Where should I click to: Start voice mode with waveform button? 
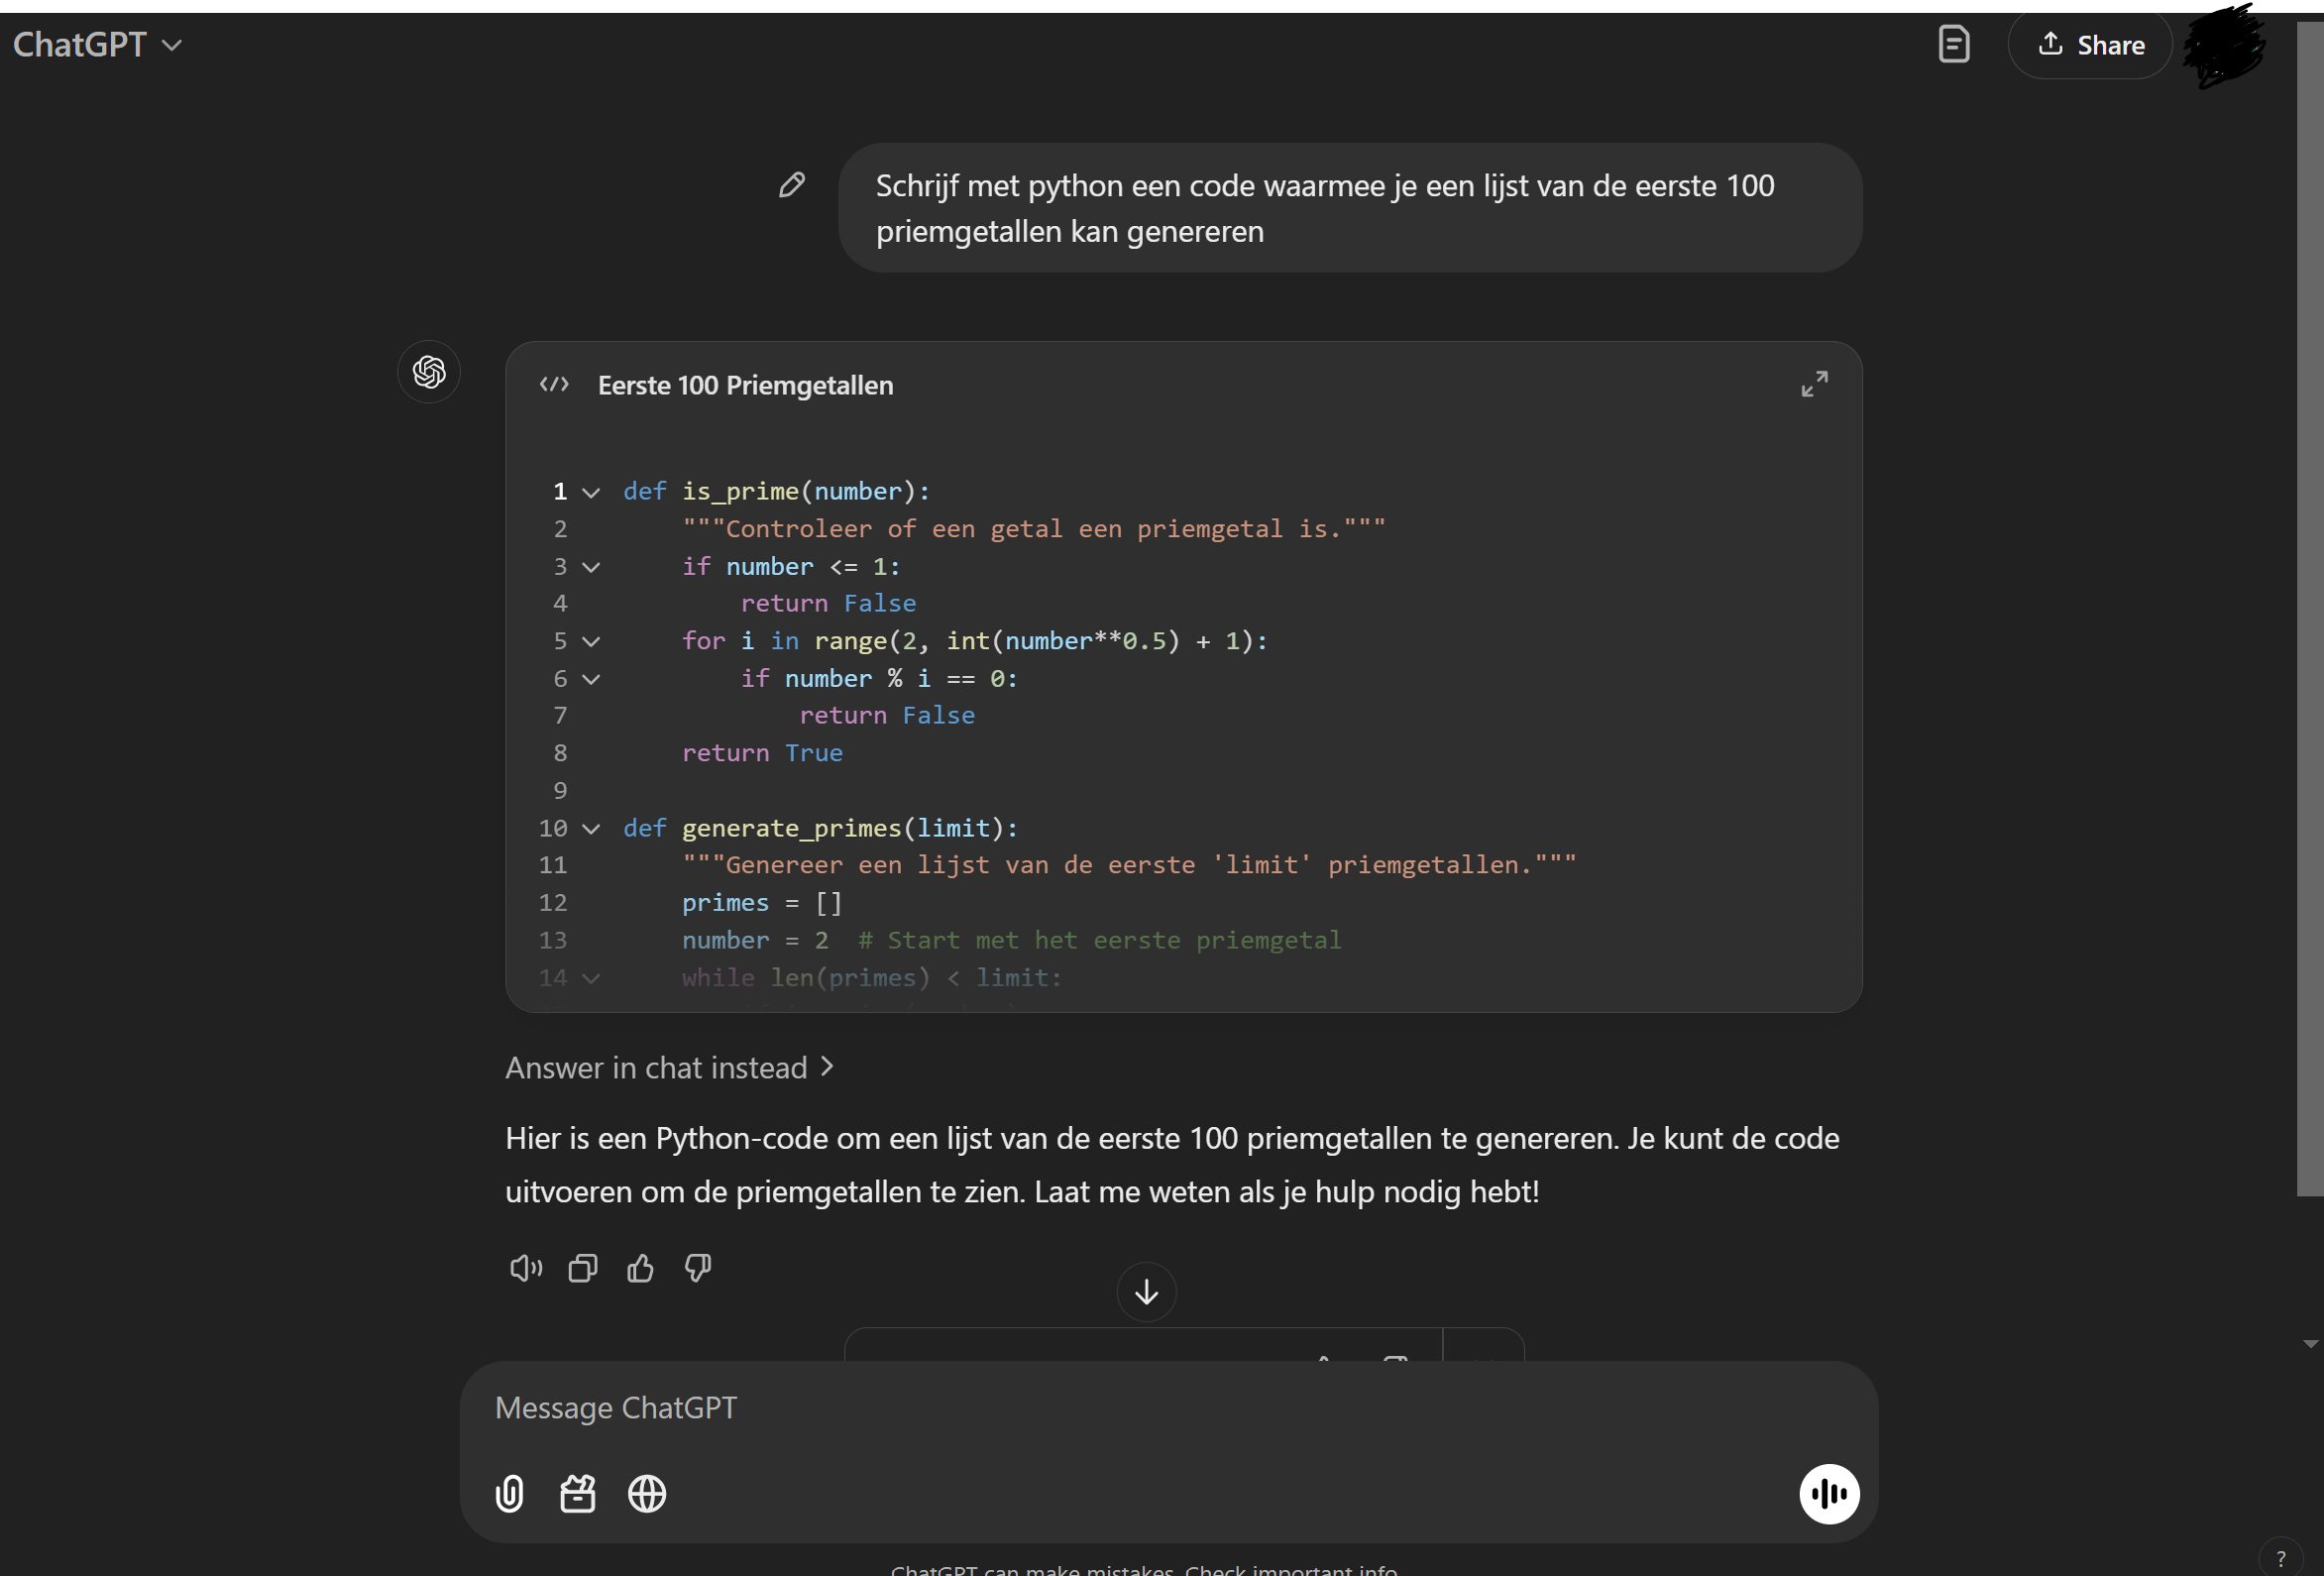click(x=1829, y=1494)
